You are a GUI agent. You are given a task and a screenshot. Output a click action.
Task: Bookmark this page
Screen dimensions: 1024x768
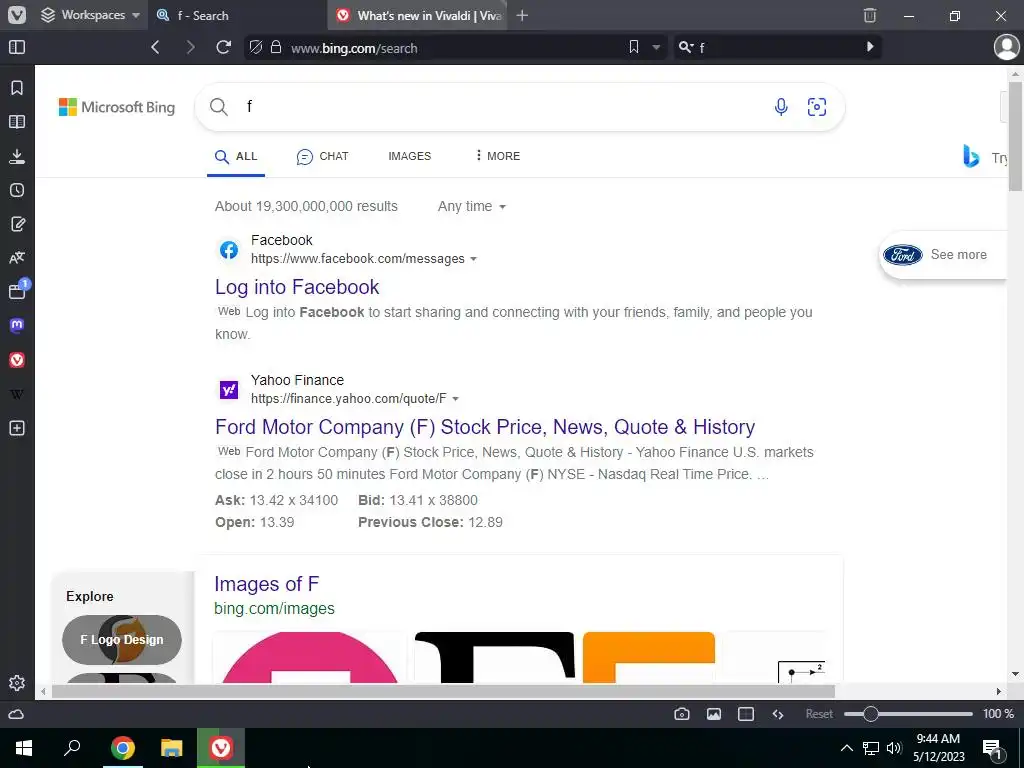tap(633, 47)
